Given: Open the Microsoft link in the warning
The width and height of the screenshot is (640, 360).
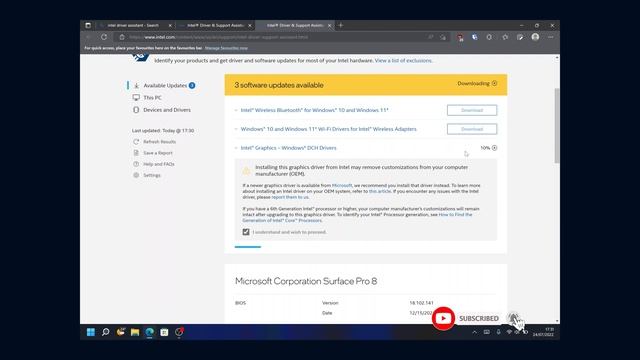Looking at the screenshot, I should point(342,185).
